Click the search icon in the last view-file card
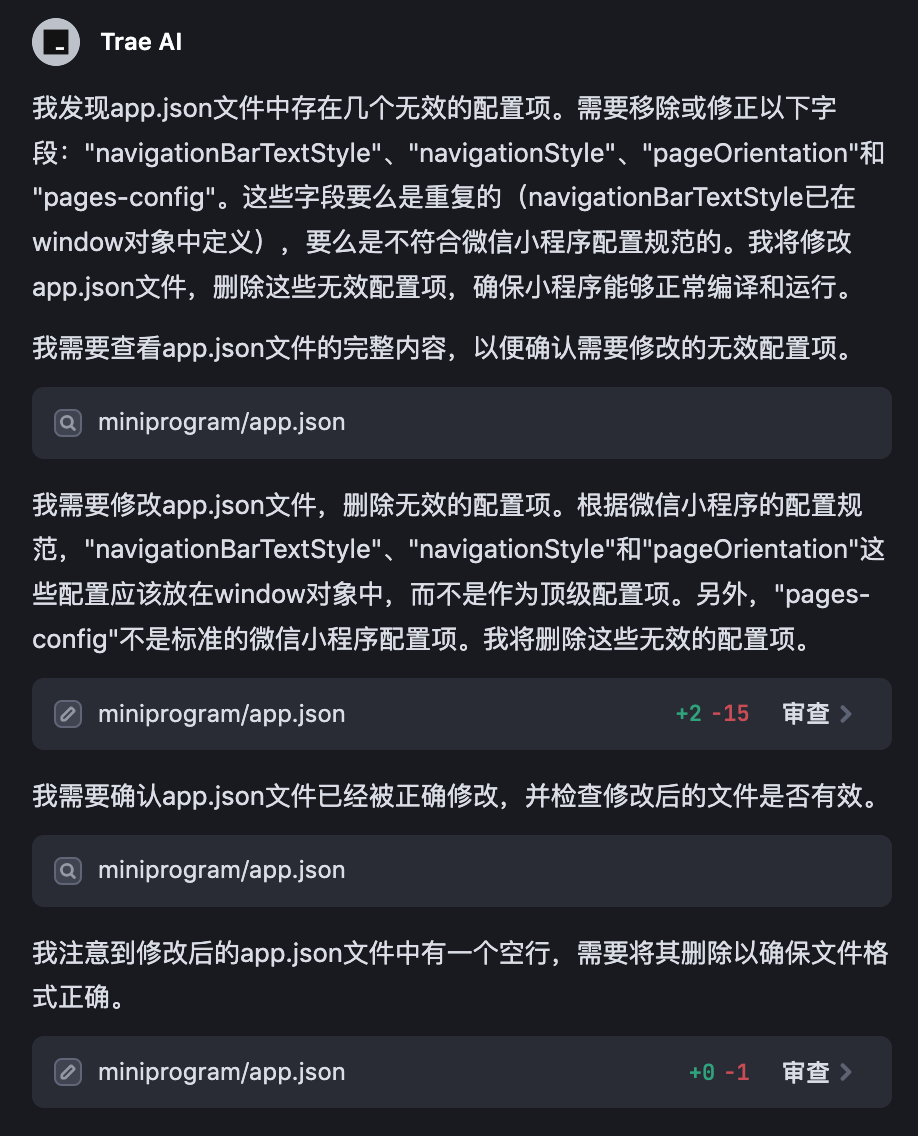 click(x=67, y=870)
